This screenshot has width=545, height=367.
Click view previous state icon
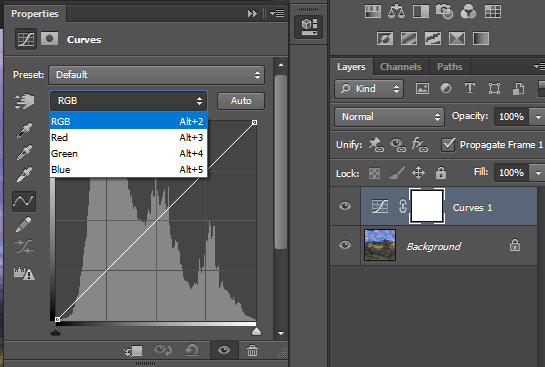(163, 350)
